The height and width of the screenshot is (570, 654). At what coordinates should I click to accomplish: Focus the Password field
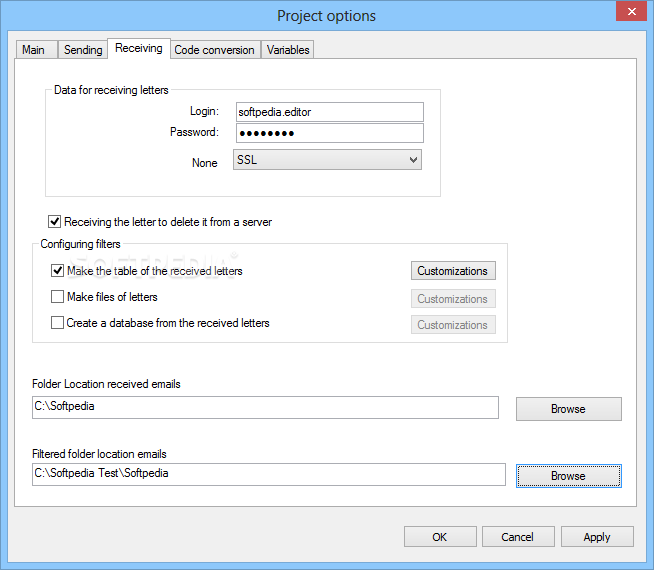click(330, 133)
